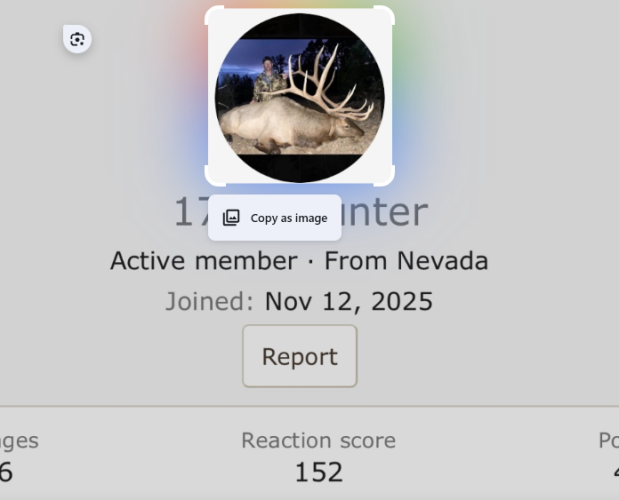Click the hunter in the profile photo
The width and height of the screenshot is (619, 500).
tap(269, 80)
